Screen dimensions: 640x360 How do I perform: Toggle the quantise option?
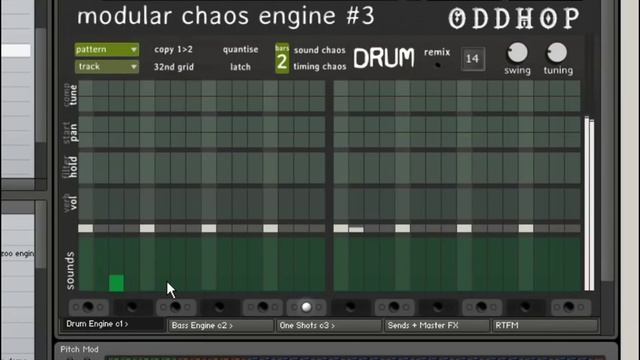click(240, 49)
